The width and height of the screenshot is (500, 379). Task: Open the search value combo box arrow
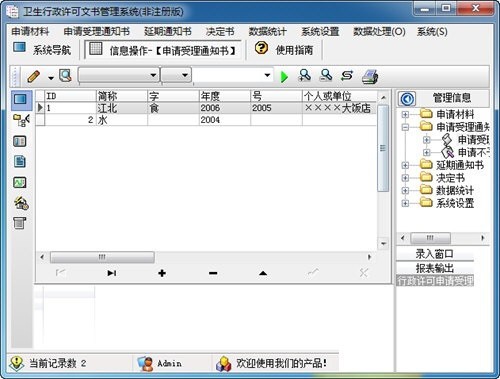pyautogui.click(x=267, y=75)
